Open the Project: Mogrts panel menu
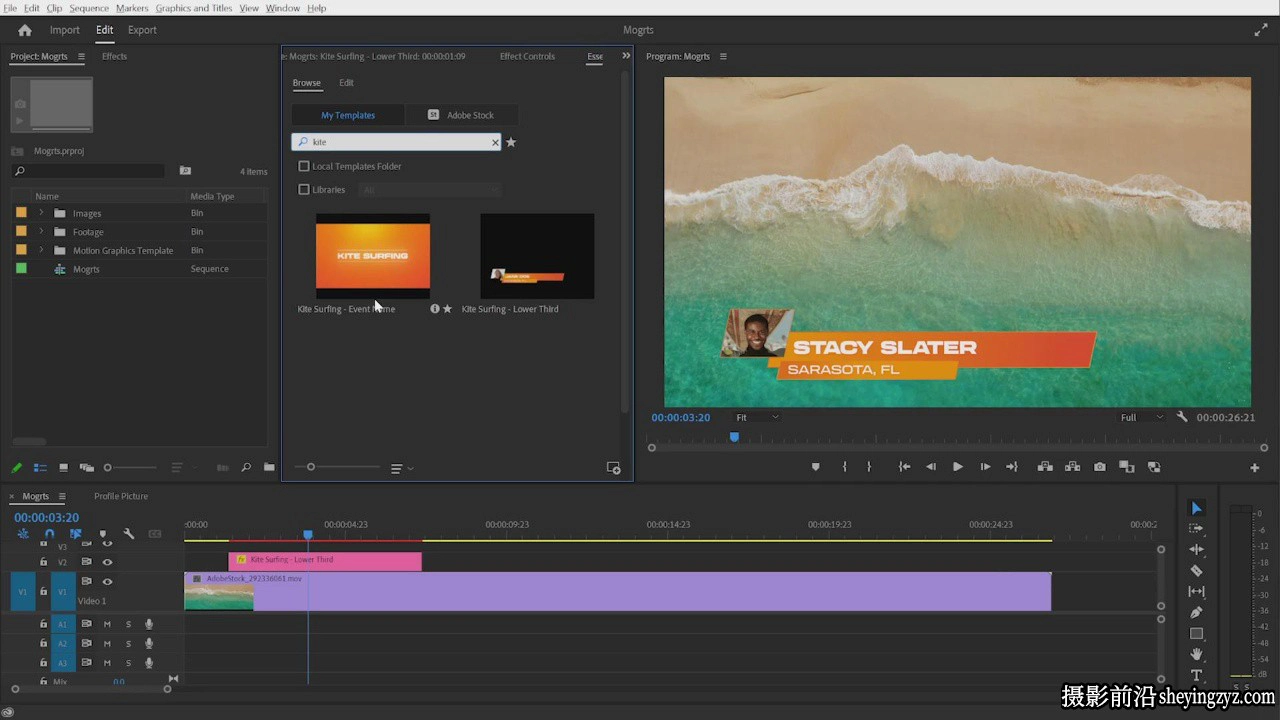 pos(81,56)
